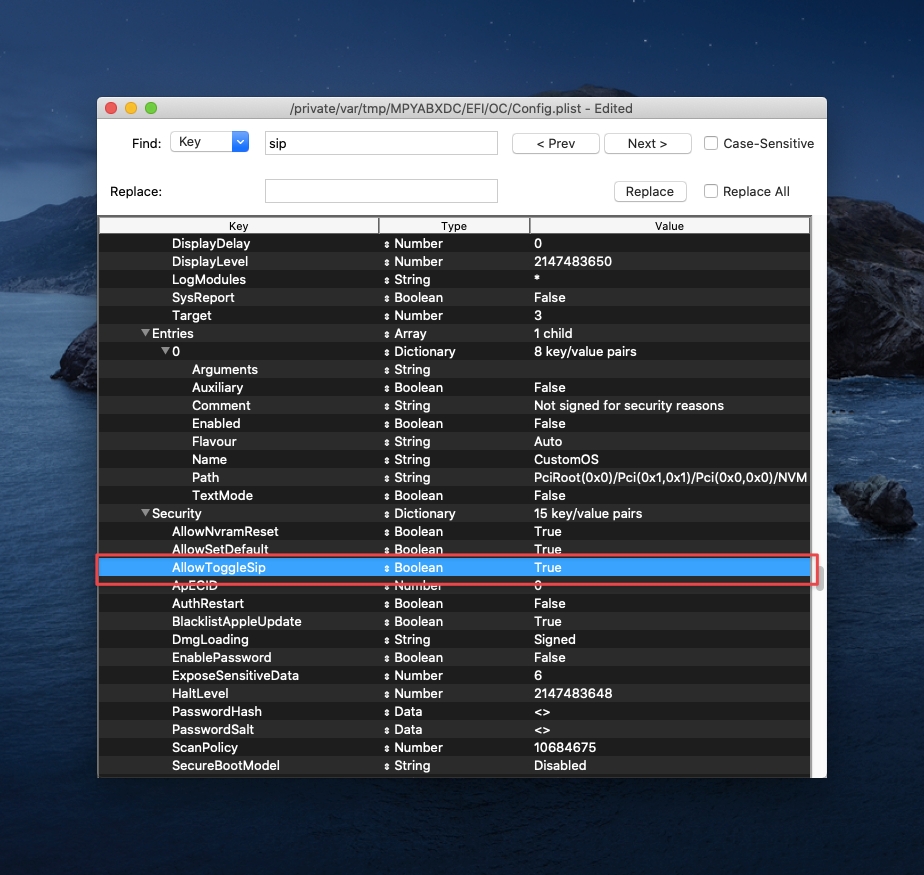This screenshot has width=924, height=875.
Task: Collapse the Security dictionary triangle
Action: pyautogui.click(x=145, y=514)
